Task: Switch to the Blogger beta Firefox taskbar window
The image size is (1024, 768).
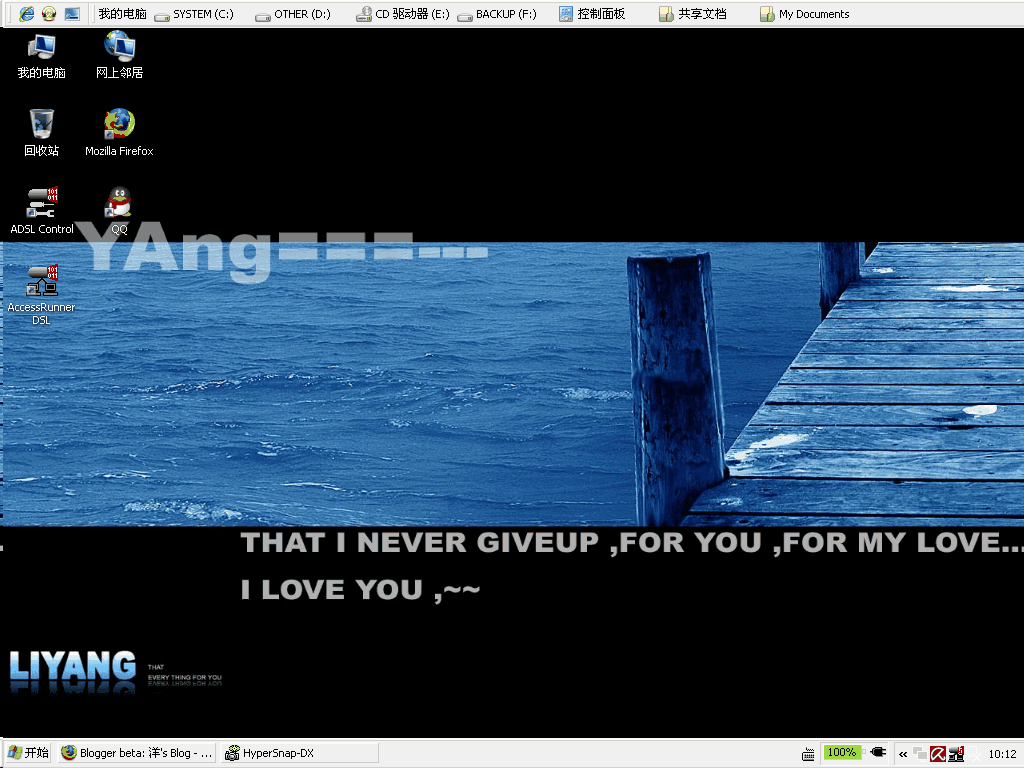Action: (136, 753)
